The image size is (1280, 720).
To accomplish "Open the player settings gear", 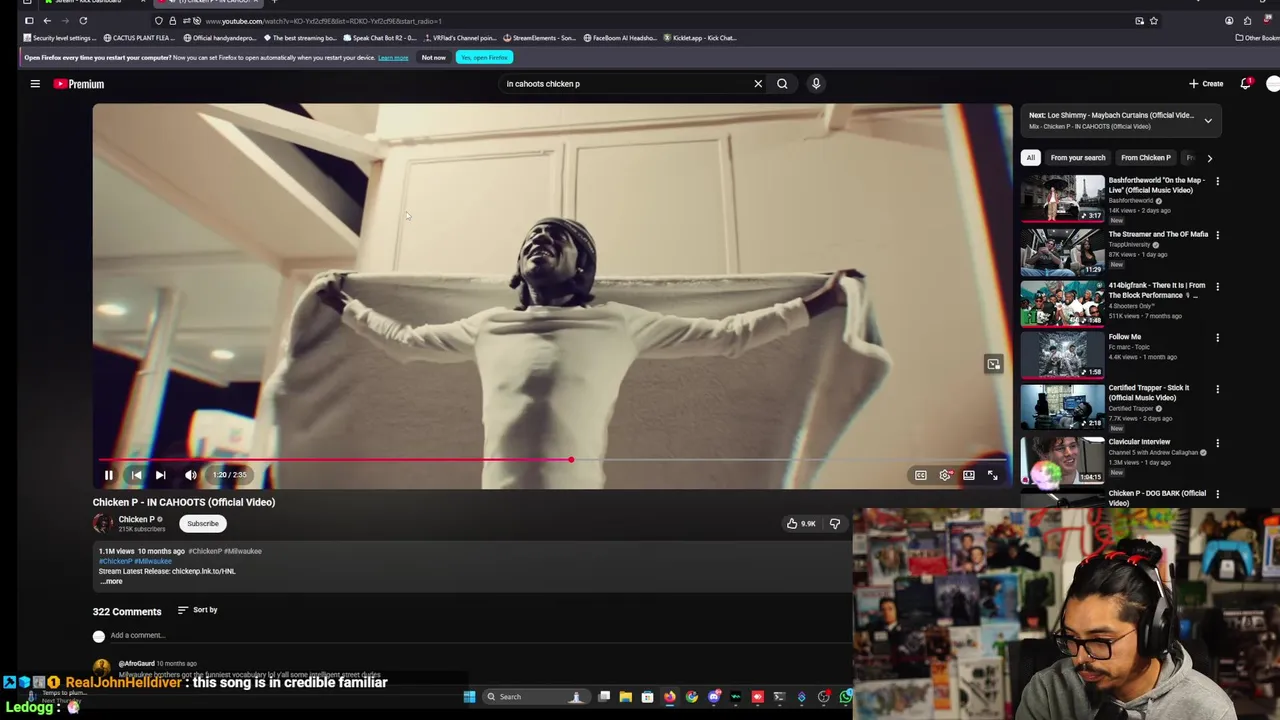I will 945,475.
